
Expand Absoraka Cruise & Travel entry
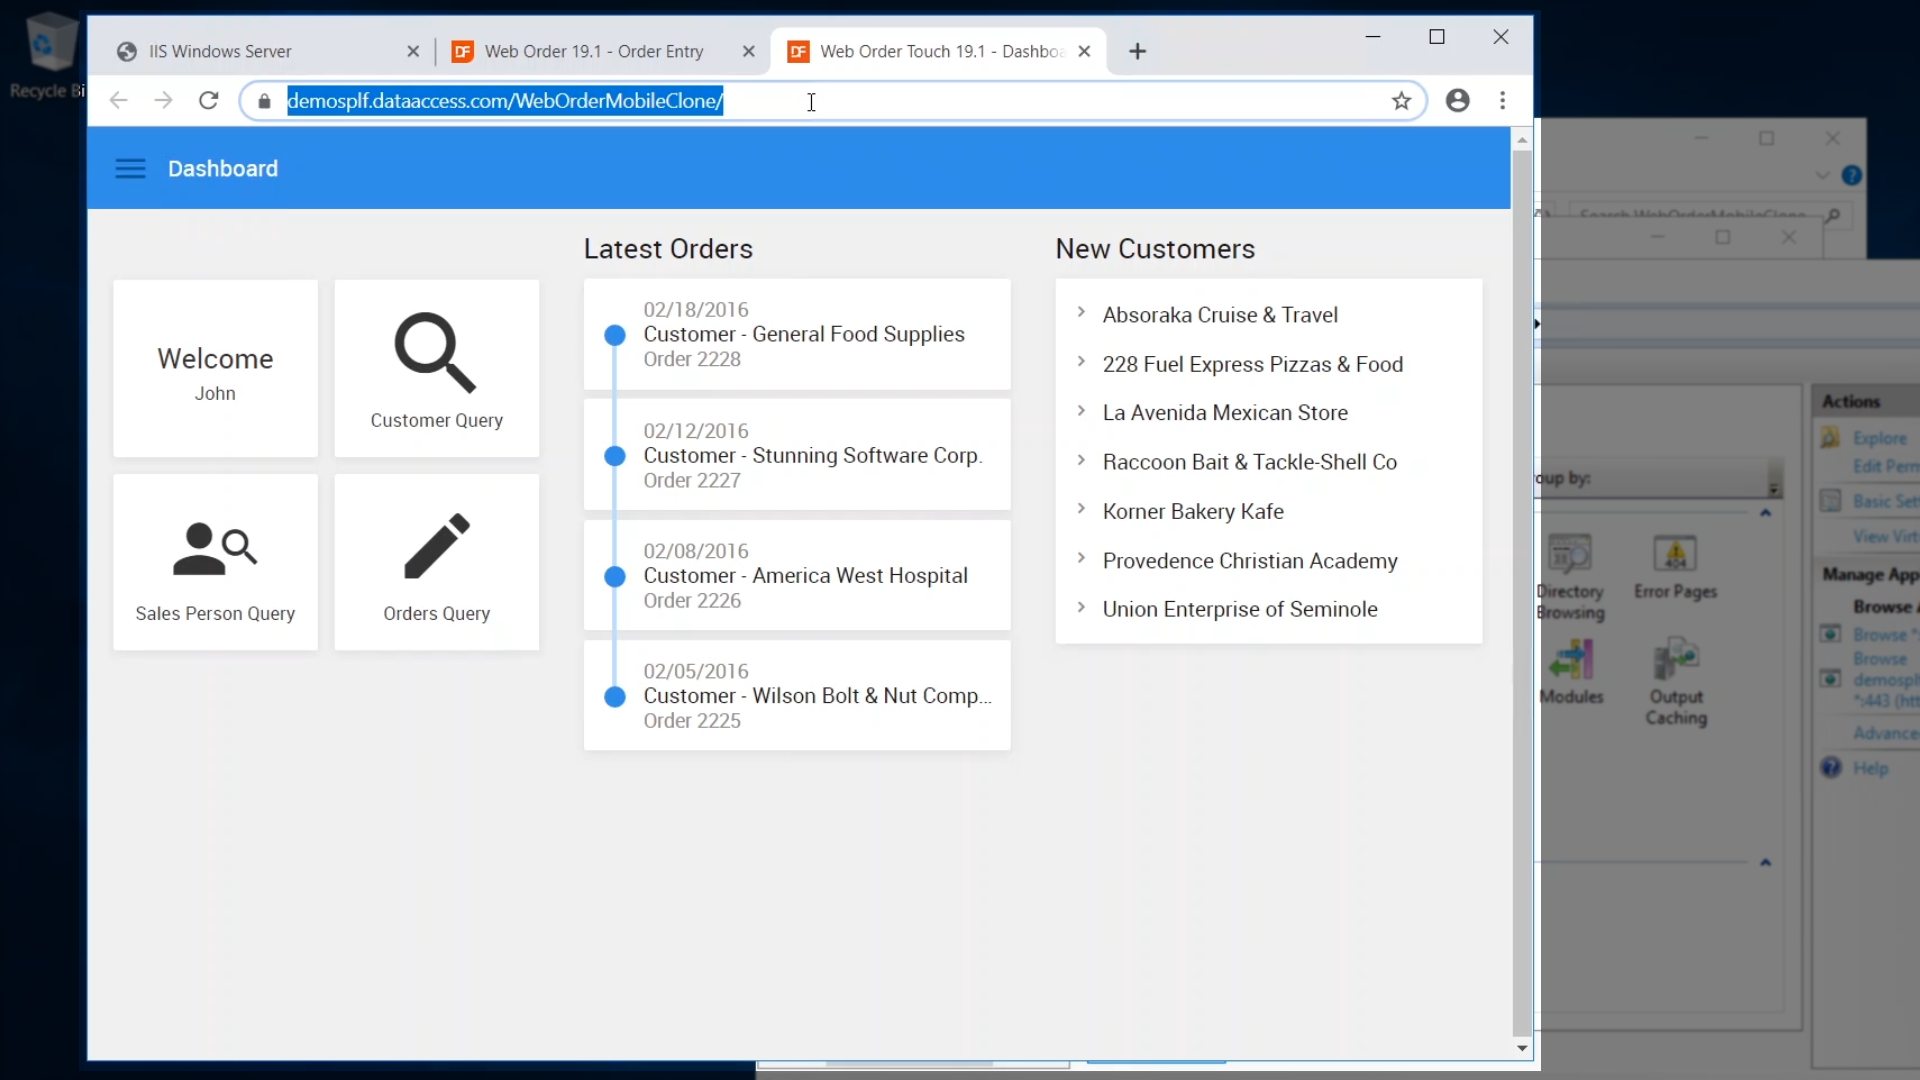[x=1081, y=313]
